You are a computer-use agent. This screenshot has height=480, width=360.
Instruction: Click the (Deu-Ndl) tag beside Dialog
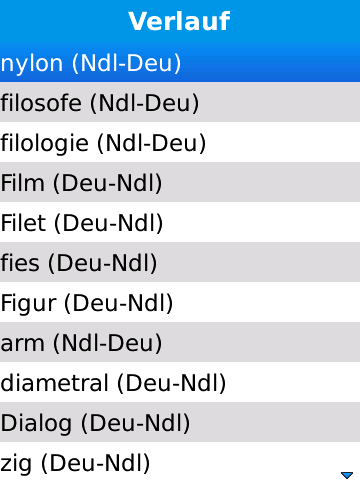click(x=136, y=423)
